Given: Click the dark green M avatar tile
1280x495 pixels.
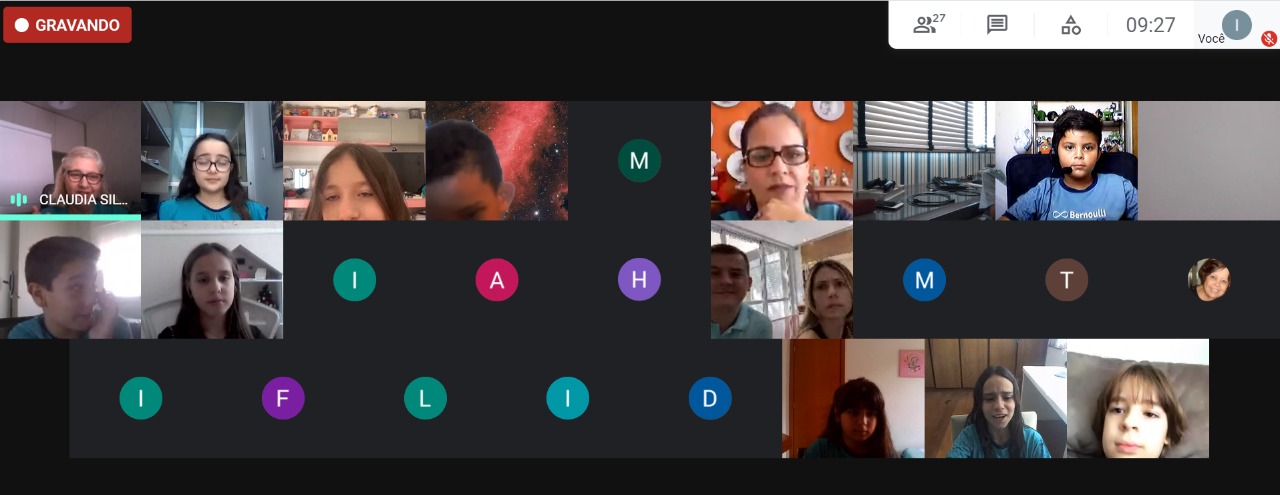Looking at the screenshot, I should [639, 160].
